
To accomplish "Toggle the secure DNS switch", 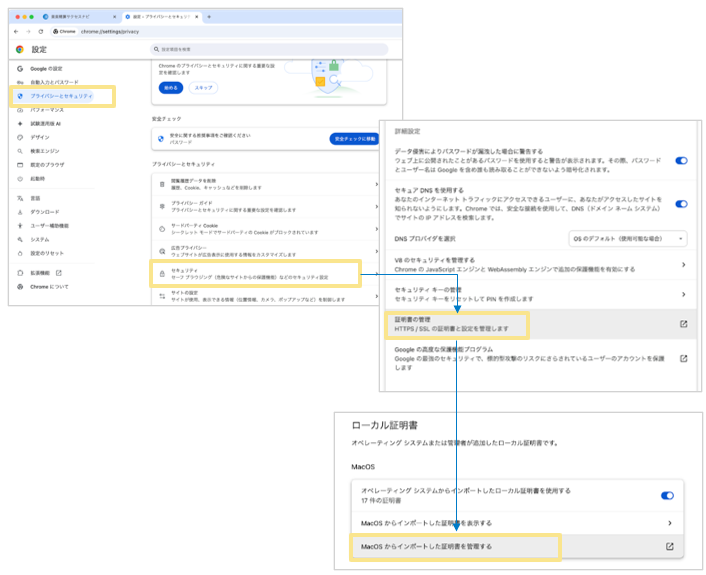I will (681, 203).
